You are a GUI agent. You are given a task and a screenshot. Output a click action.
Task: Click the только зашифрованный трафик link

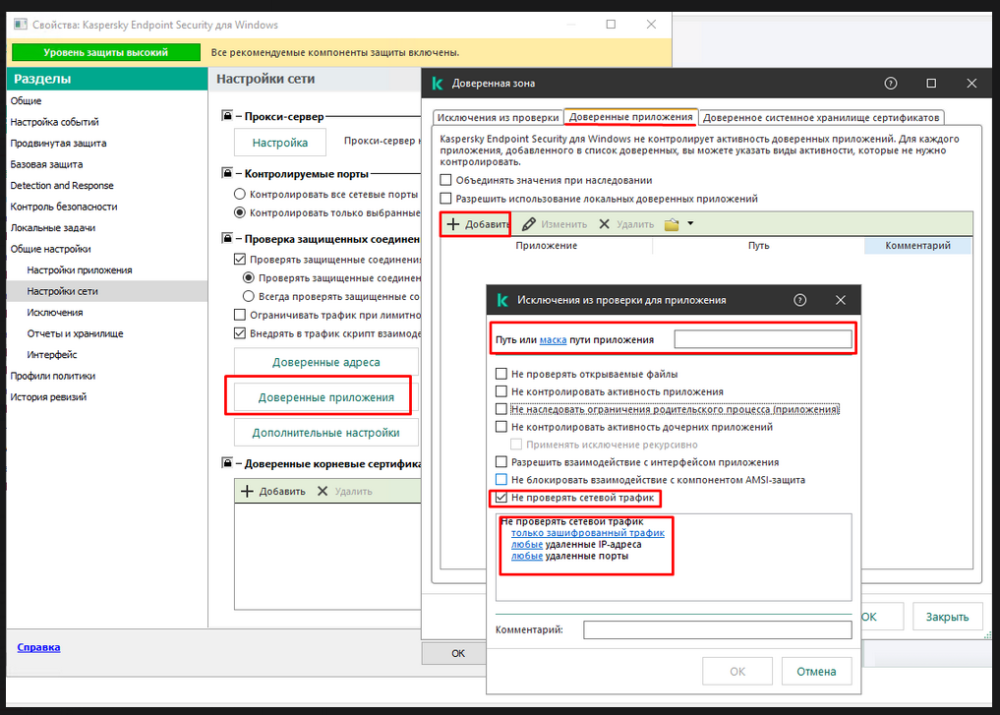587,533
